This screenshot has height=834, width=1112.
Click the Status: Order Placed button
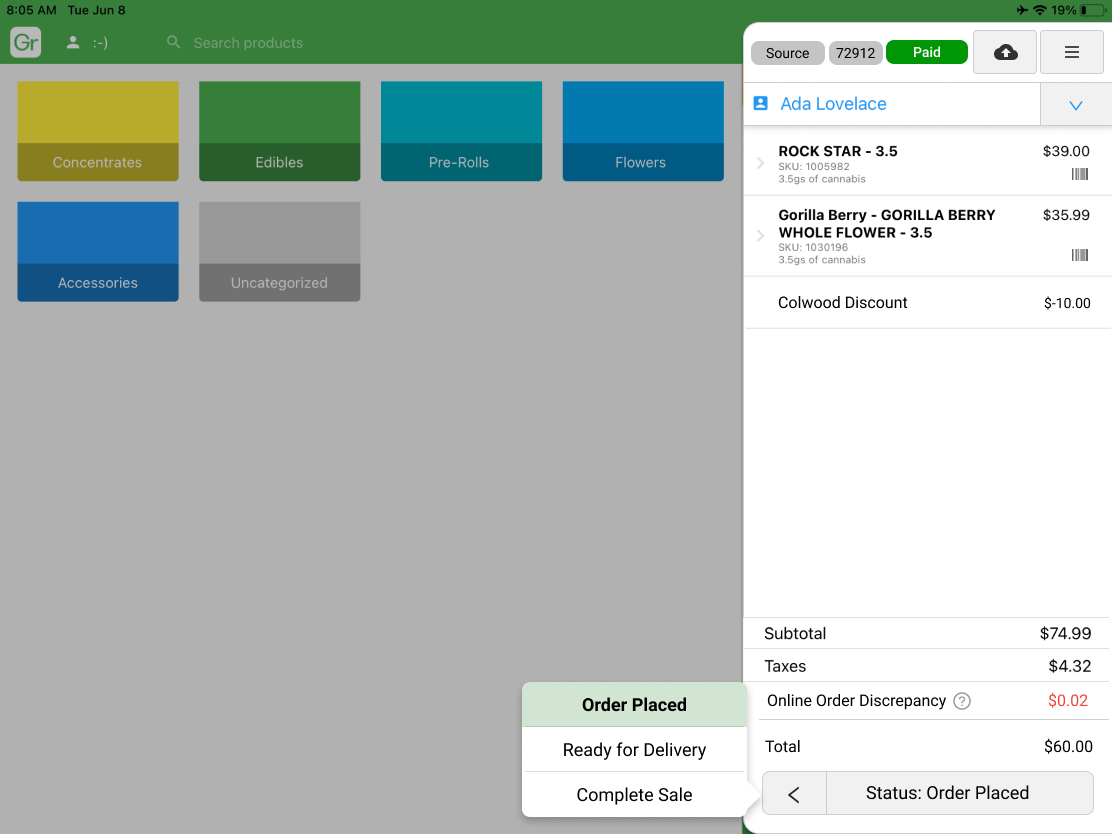[946, 793]
